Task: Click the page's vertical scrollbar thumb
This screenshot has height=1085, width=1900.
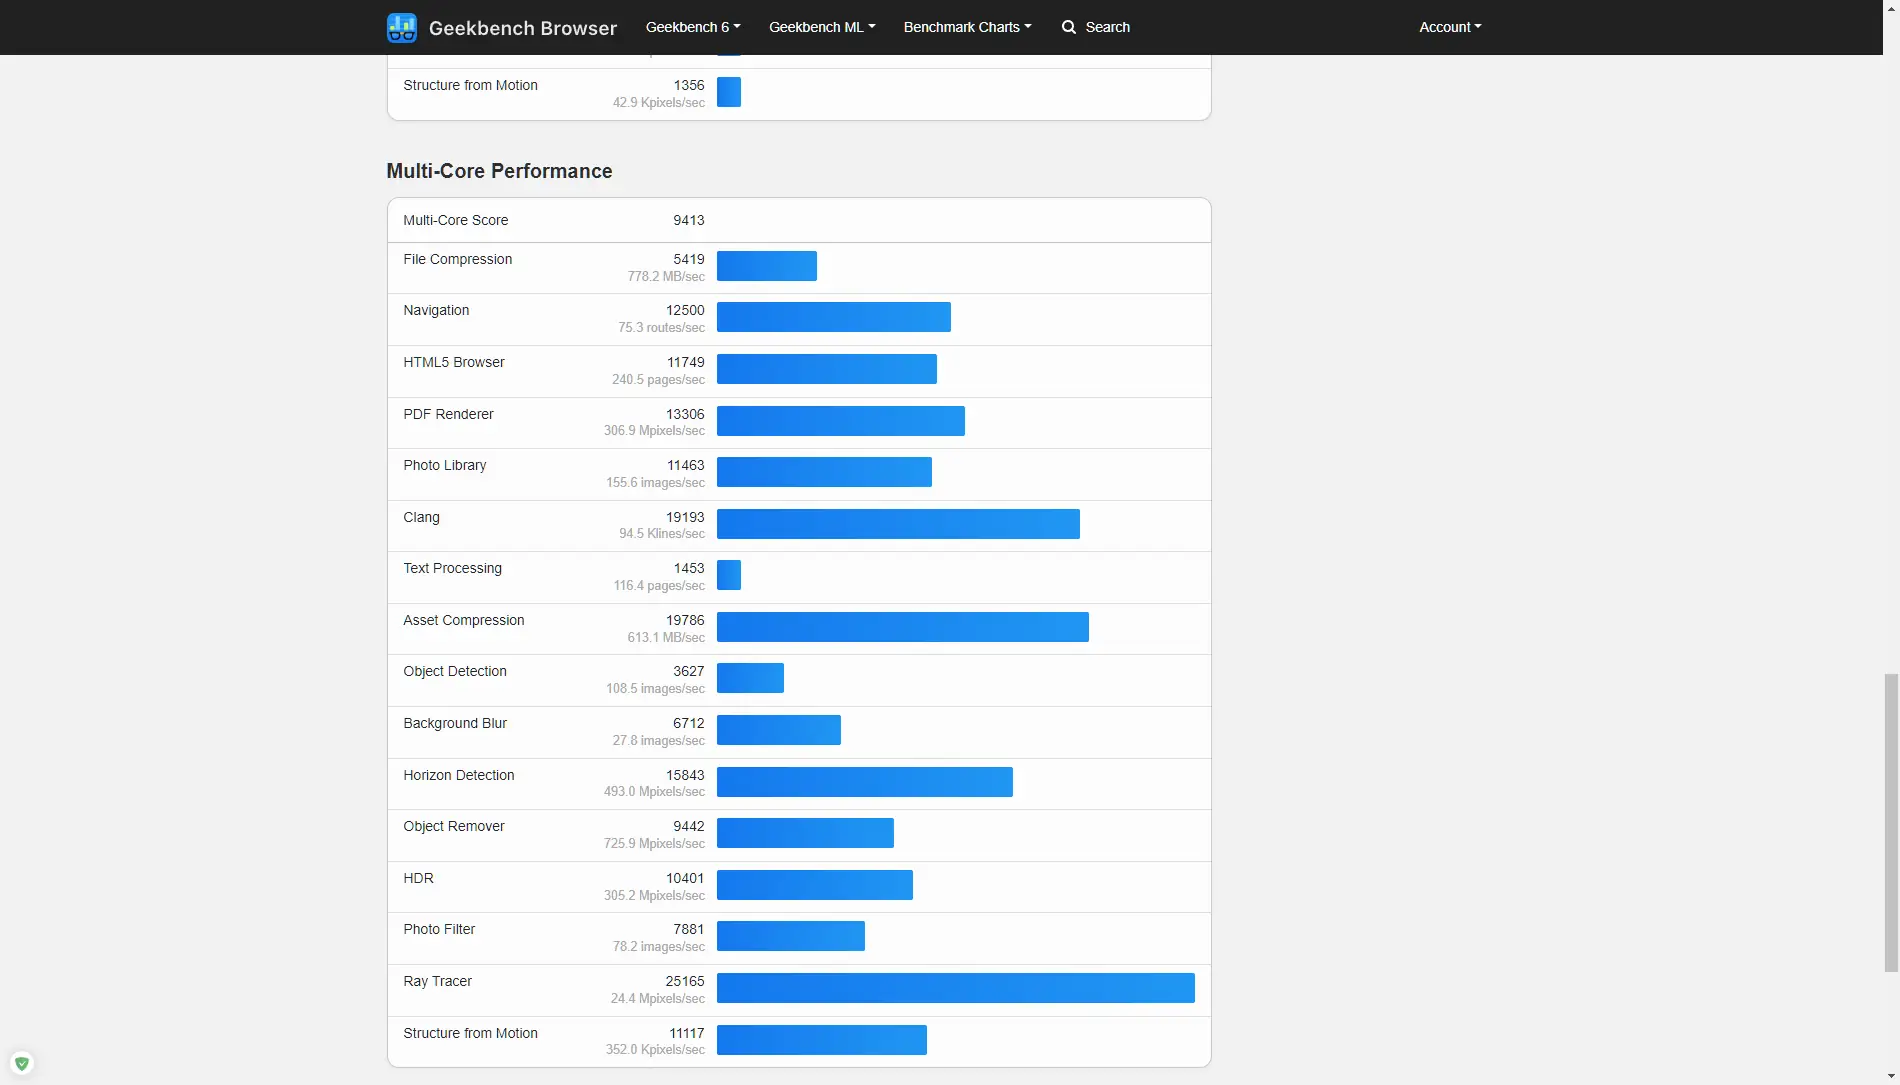Action: click(x=1891, y=823)
